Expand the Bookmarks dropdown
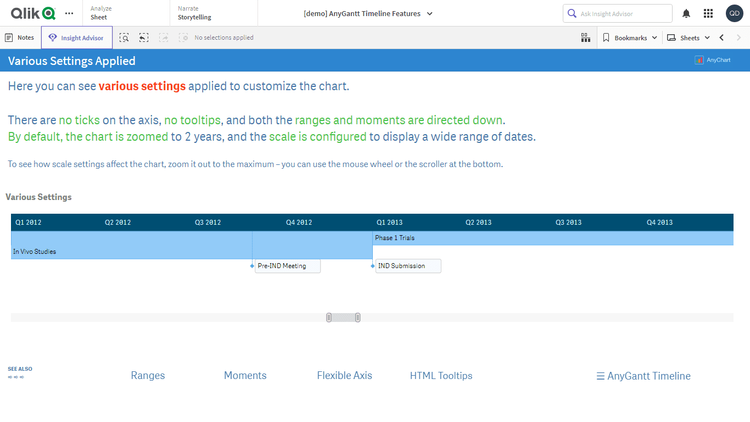Screen dimensions: 750x422 [x=631, y=37]
